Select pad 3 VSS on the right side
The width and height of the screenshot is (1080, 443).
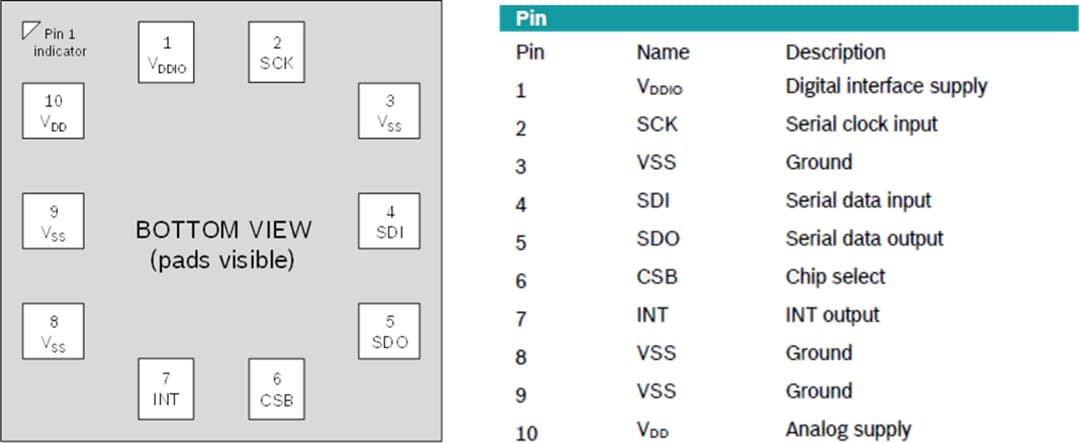point(389,111)
